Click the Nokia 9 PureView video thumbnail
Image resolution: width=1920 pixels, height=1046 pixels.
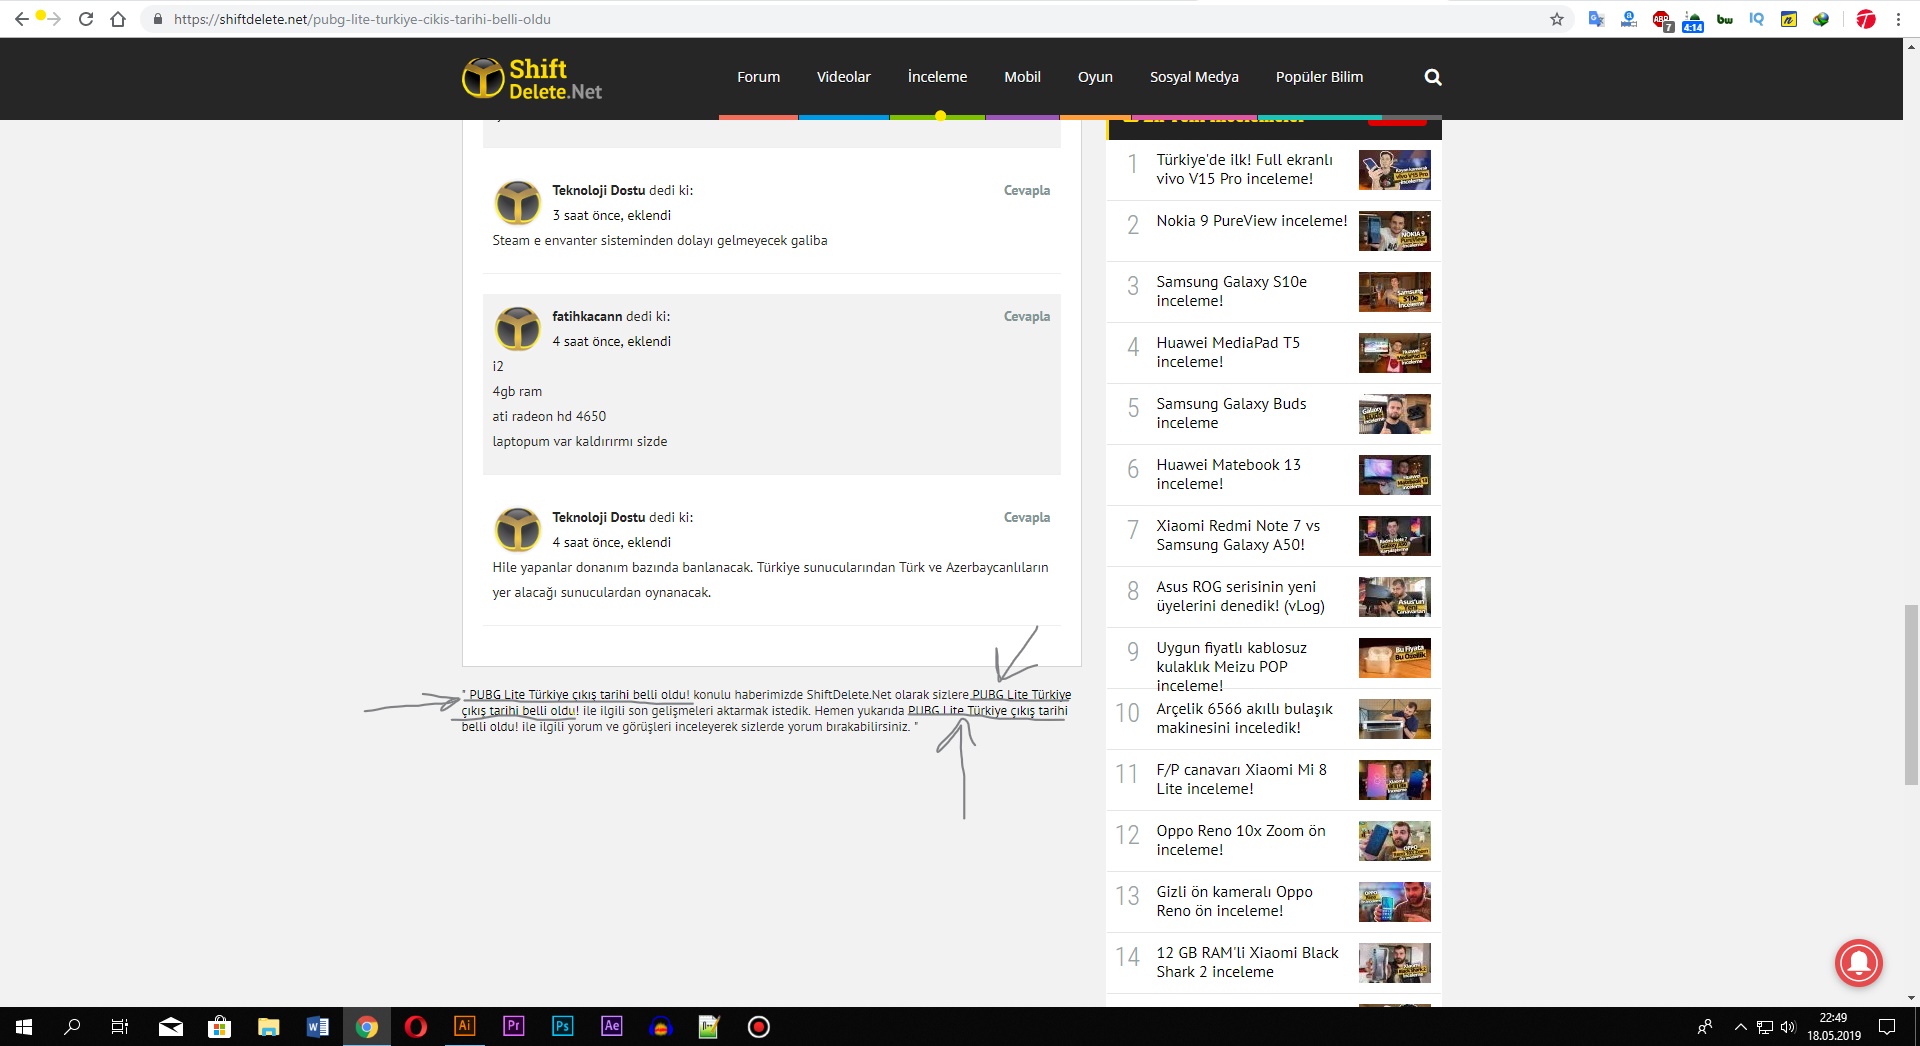tap(1395, 231)
